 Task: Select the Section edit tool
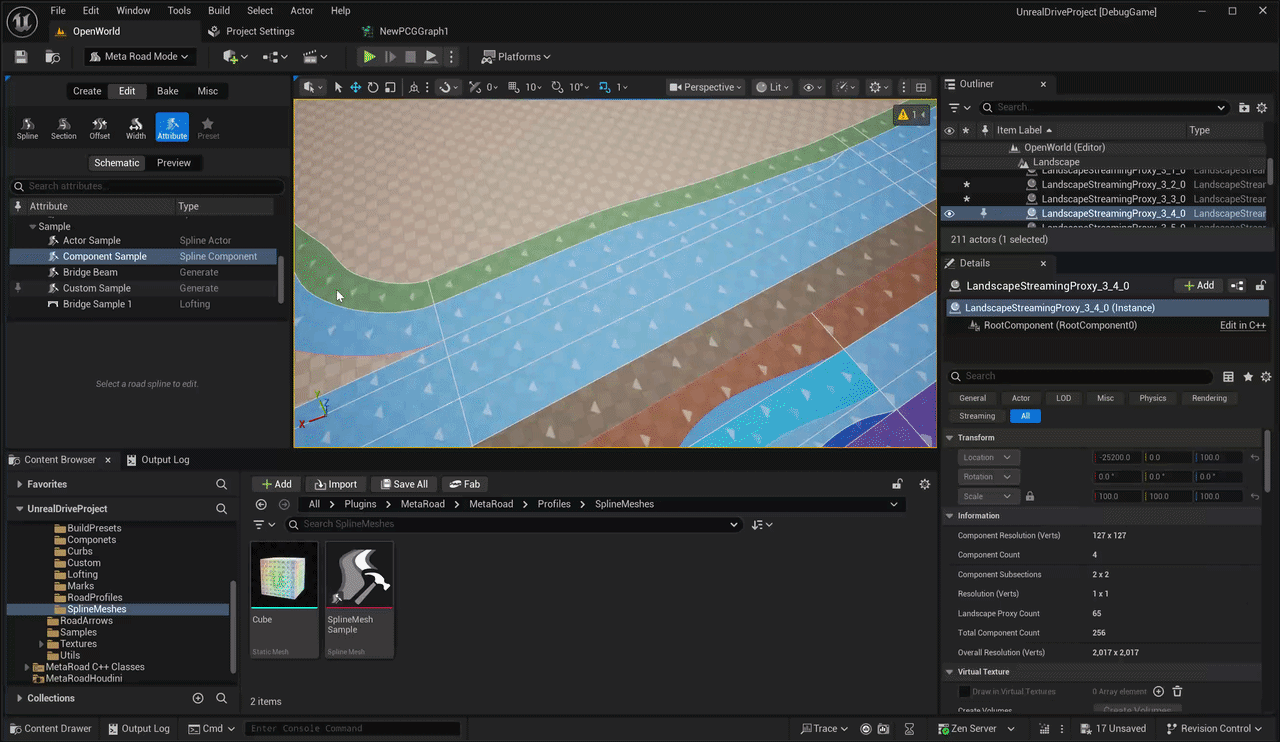(x=63, y=128)
